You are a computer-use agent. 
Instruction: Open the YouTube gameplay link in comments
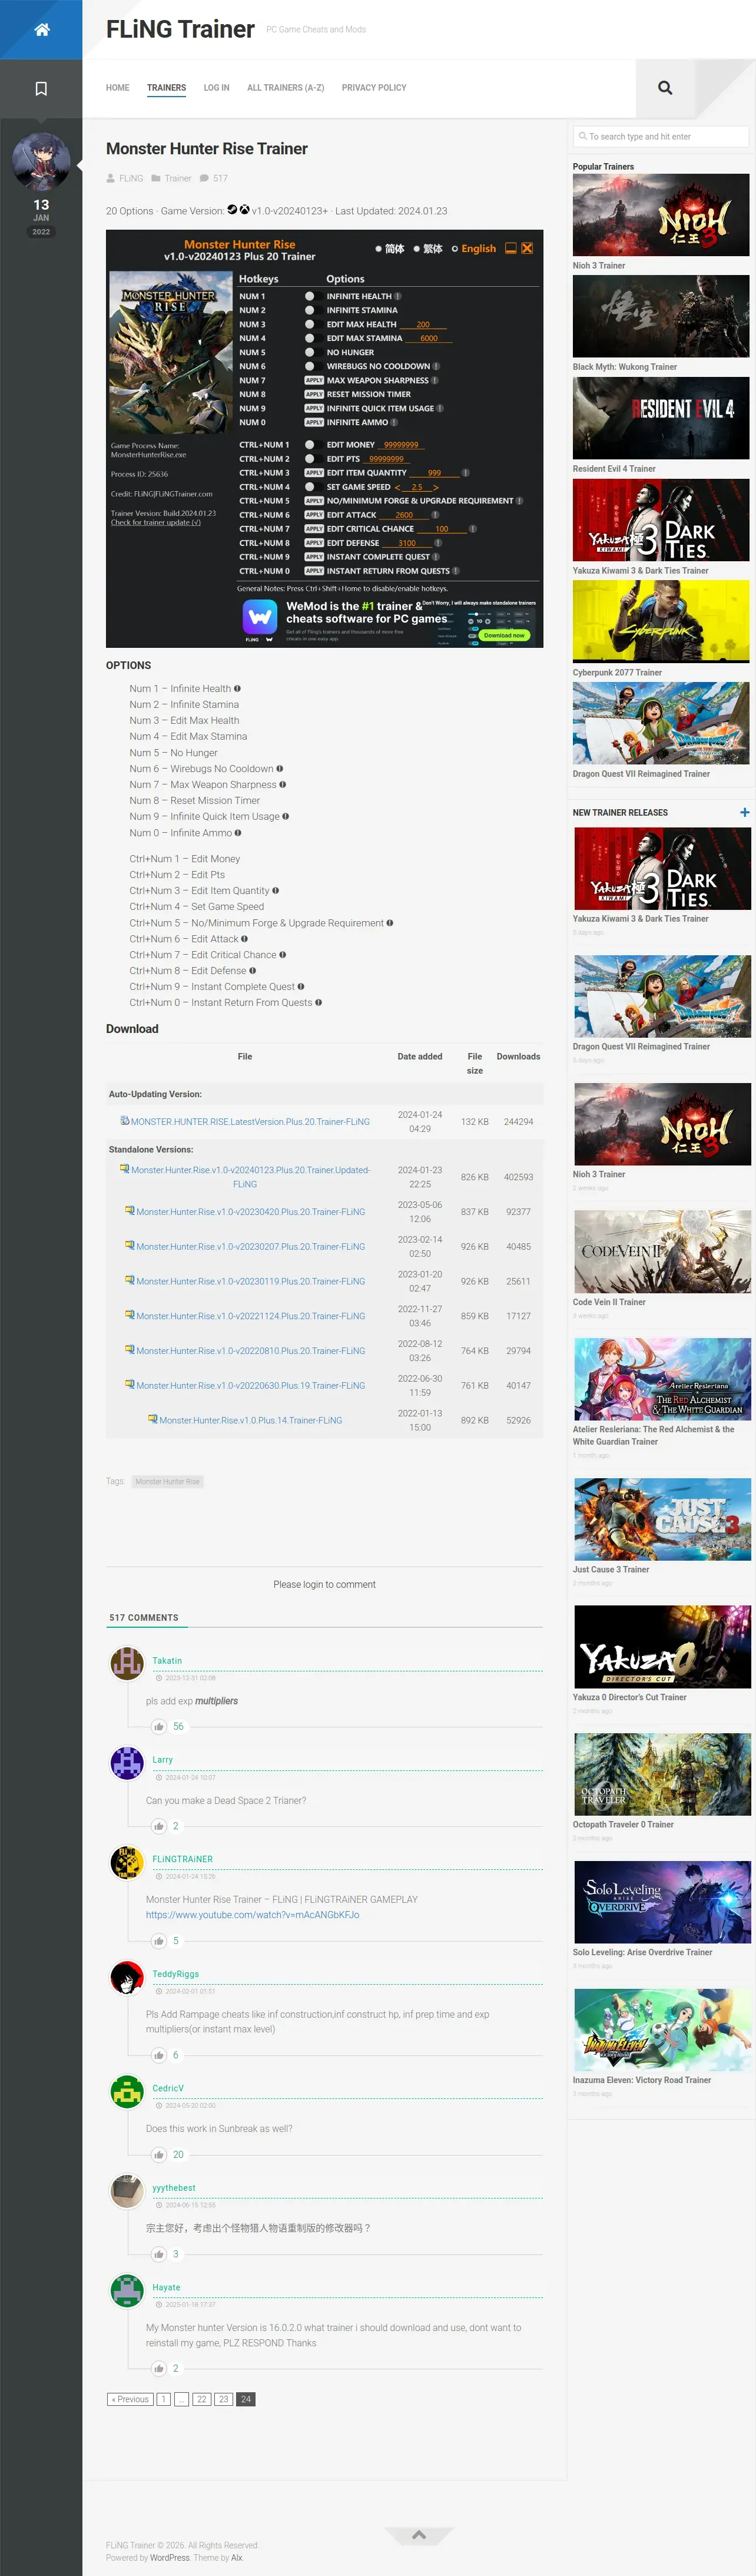coord(252,1915)
